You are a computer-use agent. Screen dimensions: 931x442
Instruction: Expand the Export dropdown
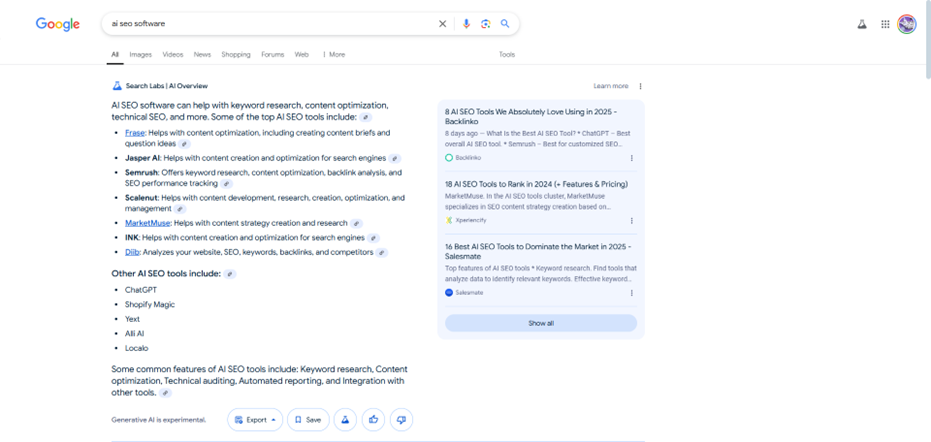[x=255, y=420]
